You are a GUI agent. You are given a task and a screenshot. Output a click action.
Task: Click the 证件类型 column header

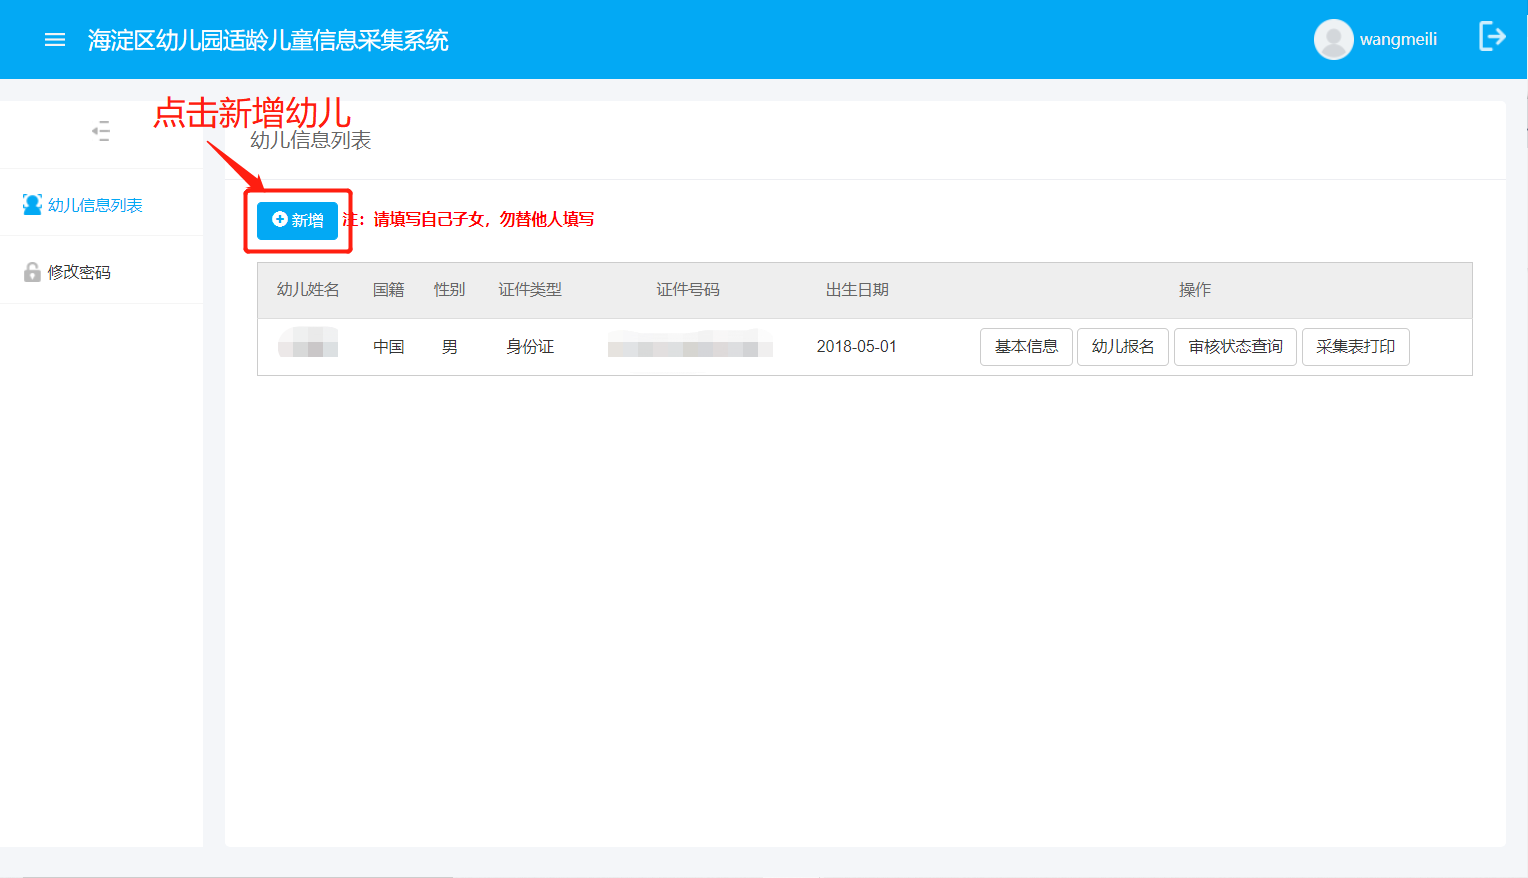point(530,290)
